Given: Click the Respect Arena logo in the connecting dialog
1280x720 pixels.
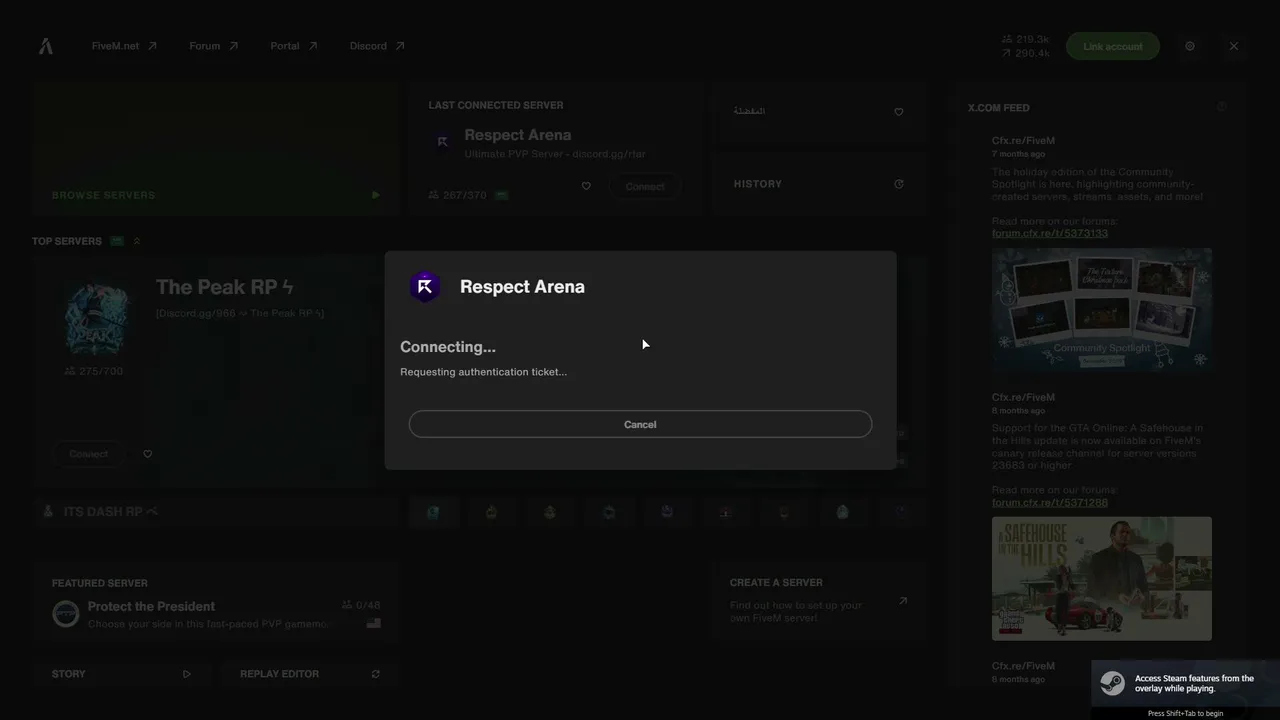Looking at the screenshot, I should coord(425,287).
